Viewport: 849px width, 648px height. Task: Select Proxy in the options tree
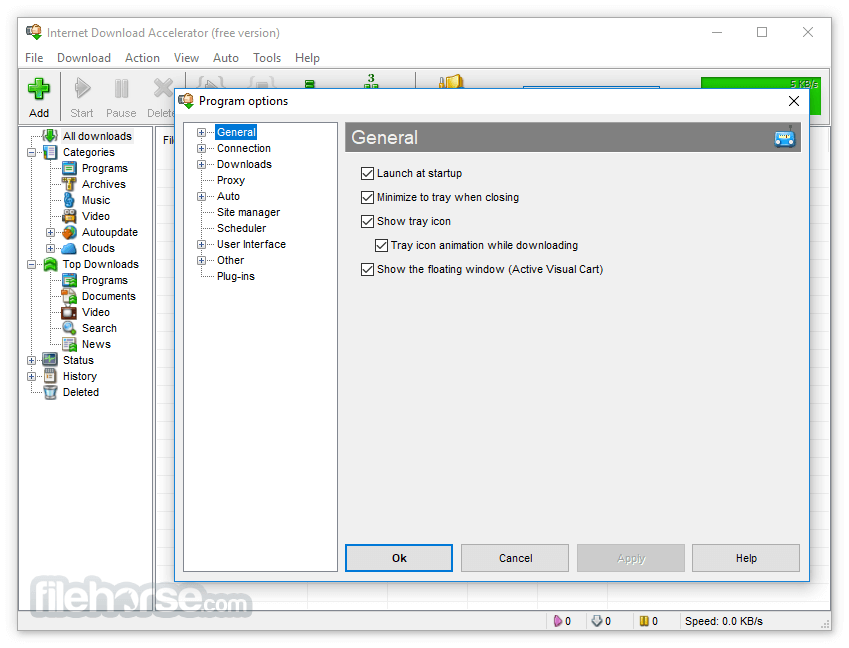[231, 180]
